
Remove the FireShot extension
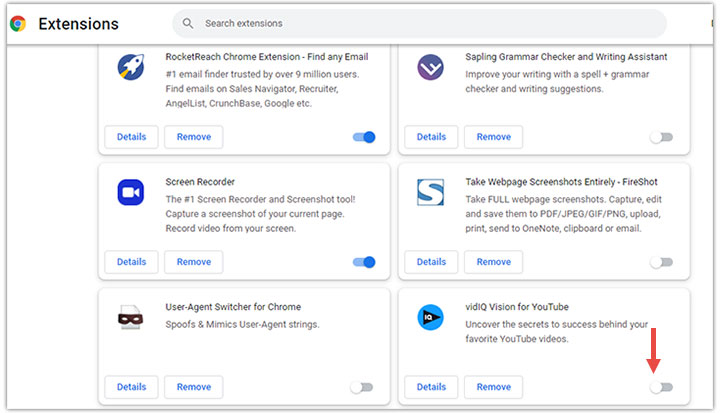coord(494,262)
